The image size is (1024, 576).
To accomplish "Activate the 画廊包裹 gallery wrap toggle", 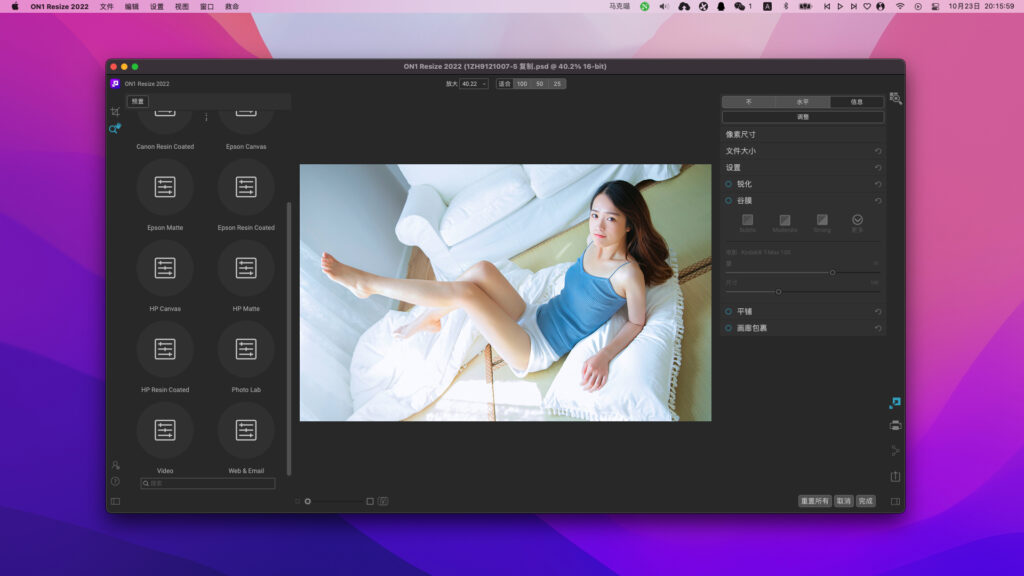I will tap(729, 327).
